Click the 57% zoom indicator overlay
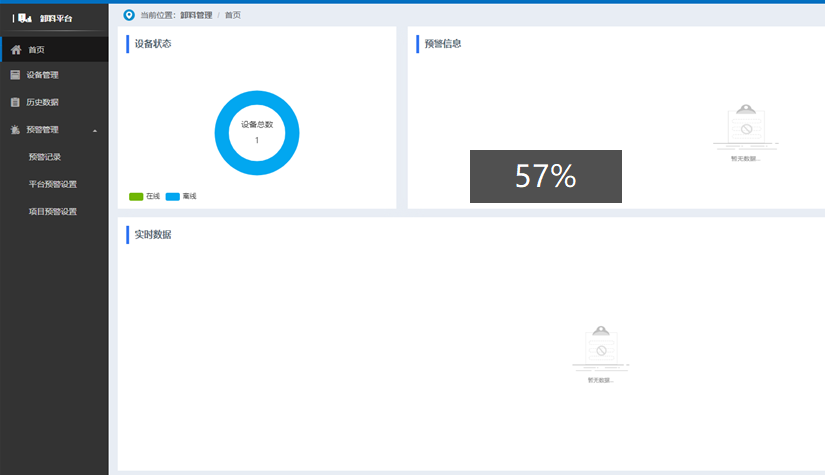The width and height of the screenshot is (825, 475). point(546,176)
